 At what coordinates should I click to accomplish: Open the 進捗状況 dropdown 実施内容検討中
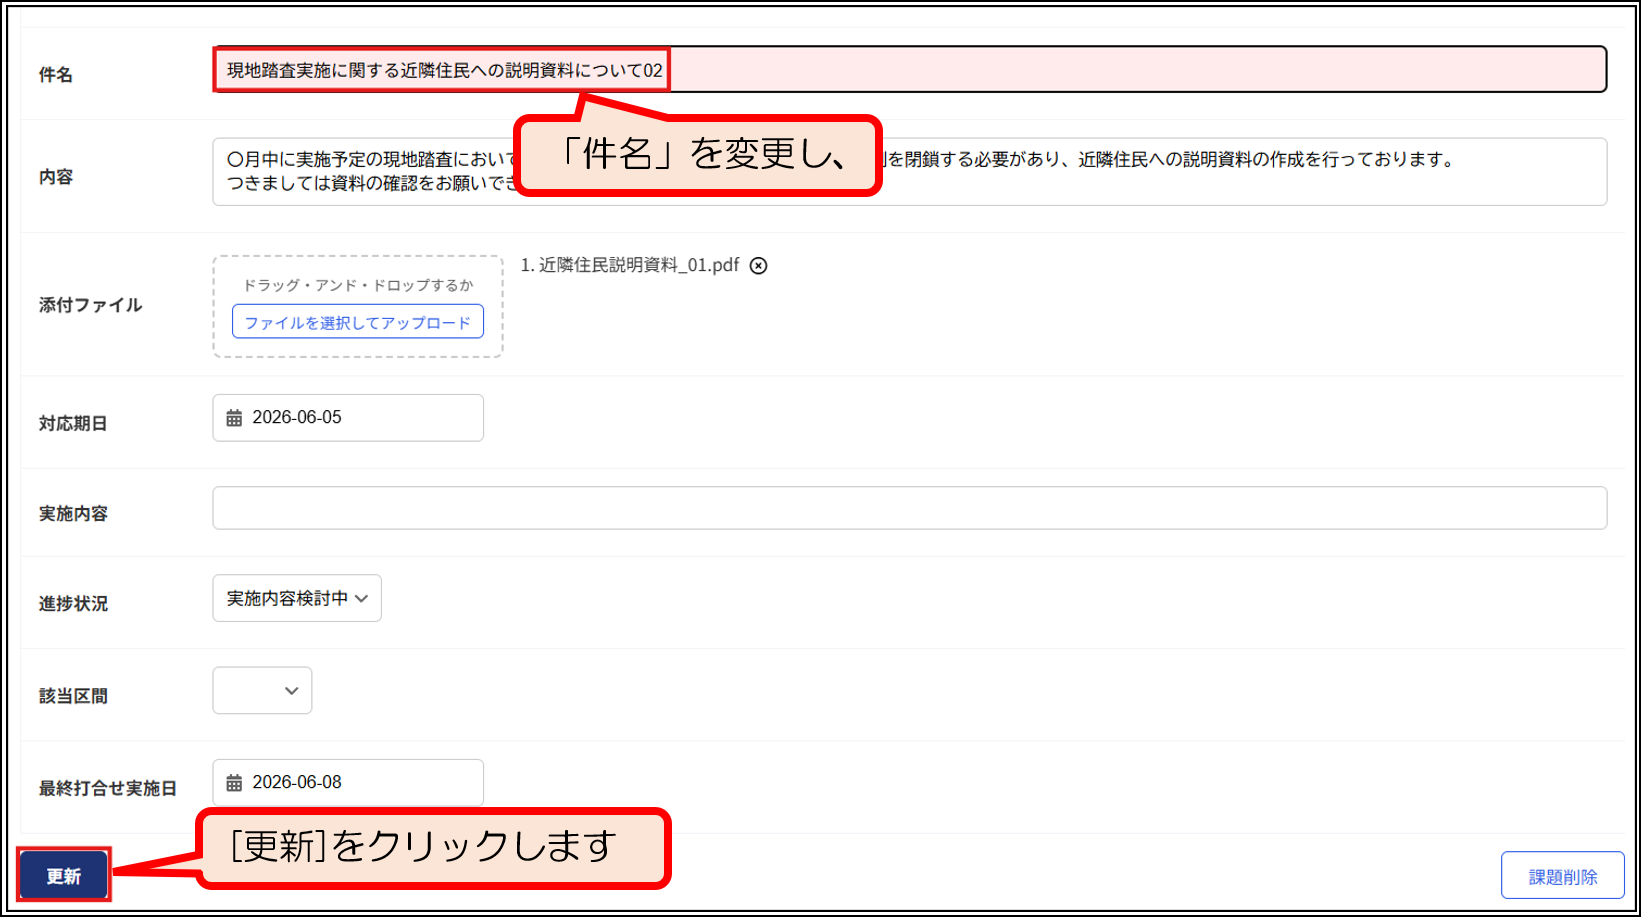pos(297,598)
